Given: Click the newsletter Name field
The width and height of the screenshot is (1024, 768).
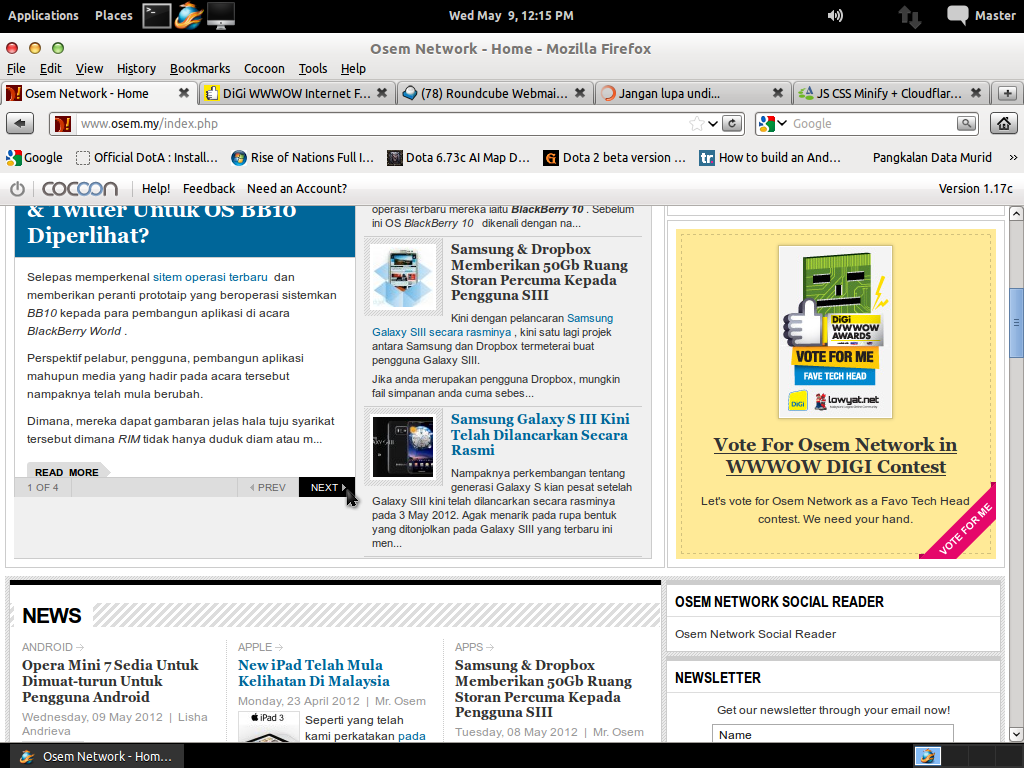Looking at the screenshot, I should coord(833,734).
